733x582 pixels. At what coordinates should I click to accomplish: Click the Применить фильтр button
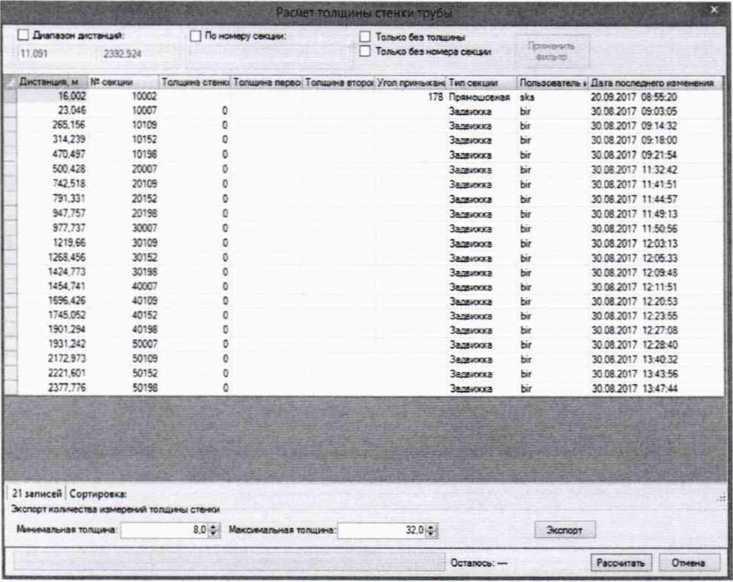pos(551,50)
